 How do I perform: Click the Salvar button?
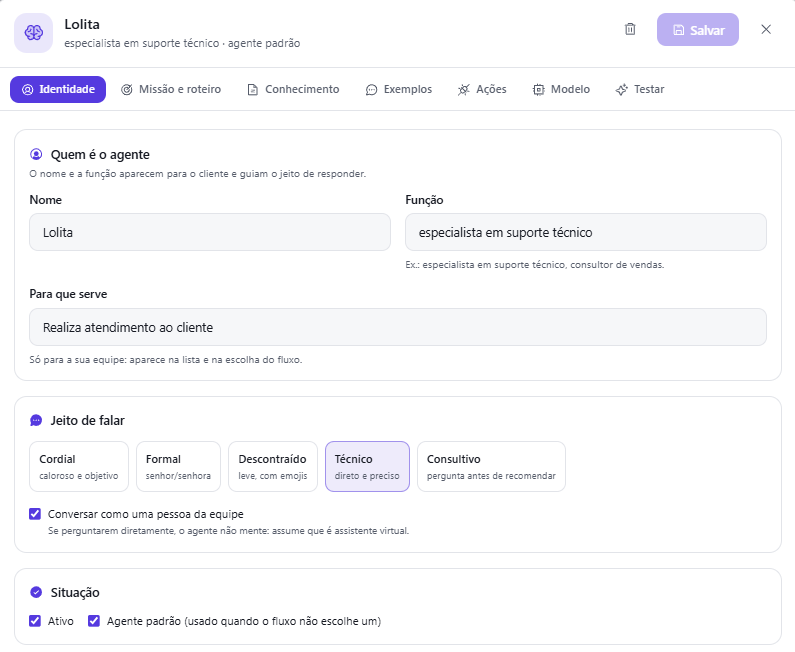tap(698, 30)
